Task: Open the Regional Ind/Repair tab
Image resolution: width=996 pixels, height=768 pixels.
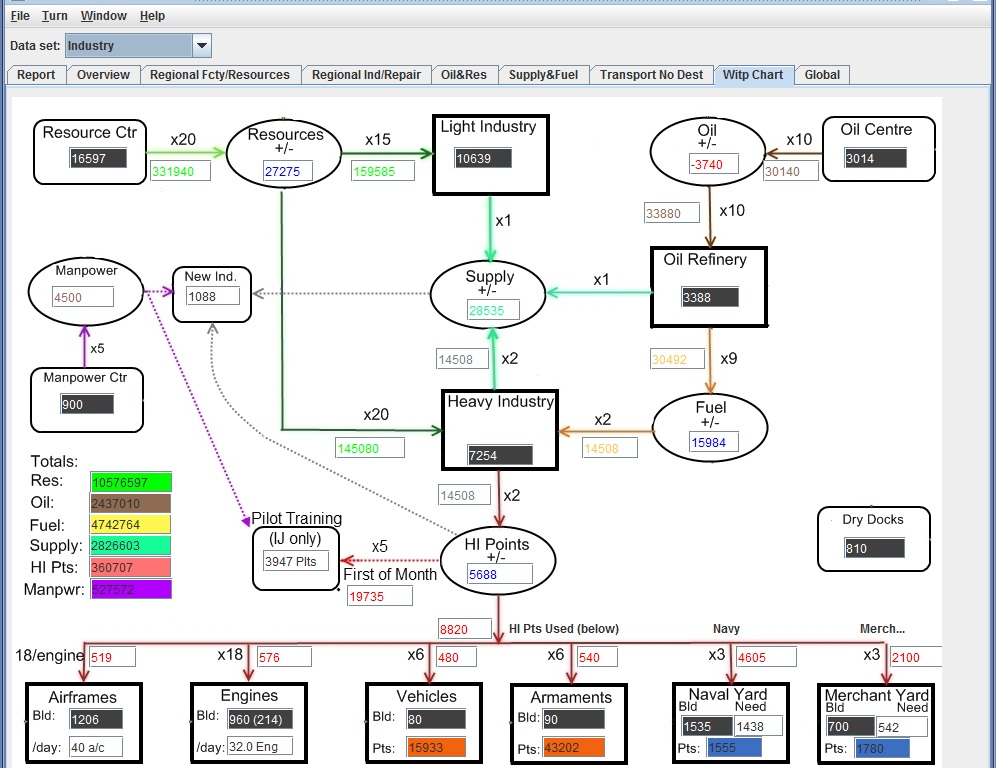Action: [367, 75]
